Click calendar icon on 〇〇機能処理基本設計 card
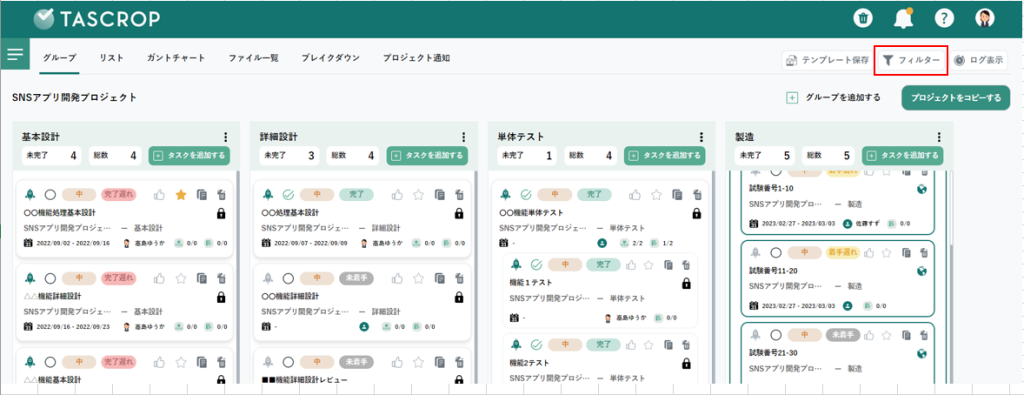This screenshot has height=395, width=1024. coord(28,243)
